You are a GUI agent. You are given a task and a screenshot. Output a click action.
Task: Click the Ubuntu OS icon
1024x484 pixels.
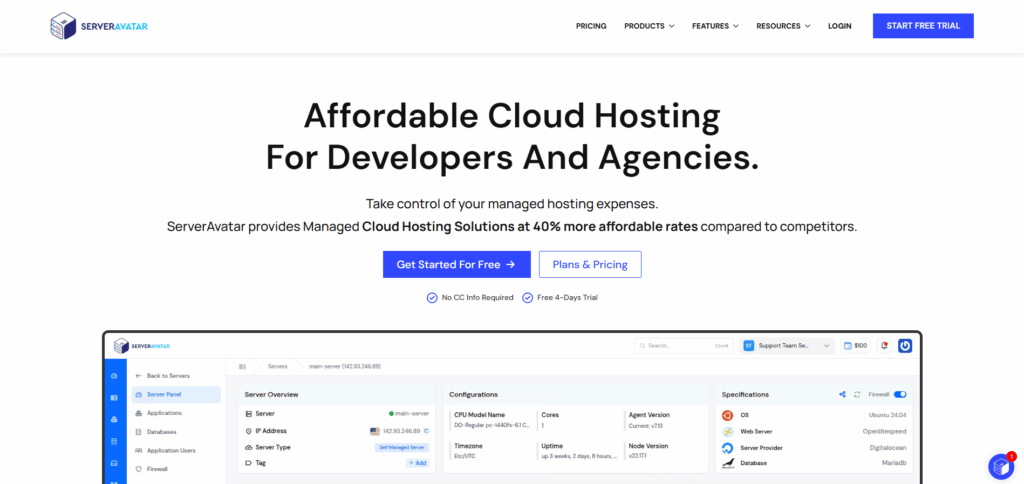[728, 415]
